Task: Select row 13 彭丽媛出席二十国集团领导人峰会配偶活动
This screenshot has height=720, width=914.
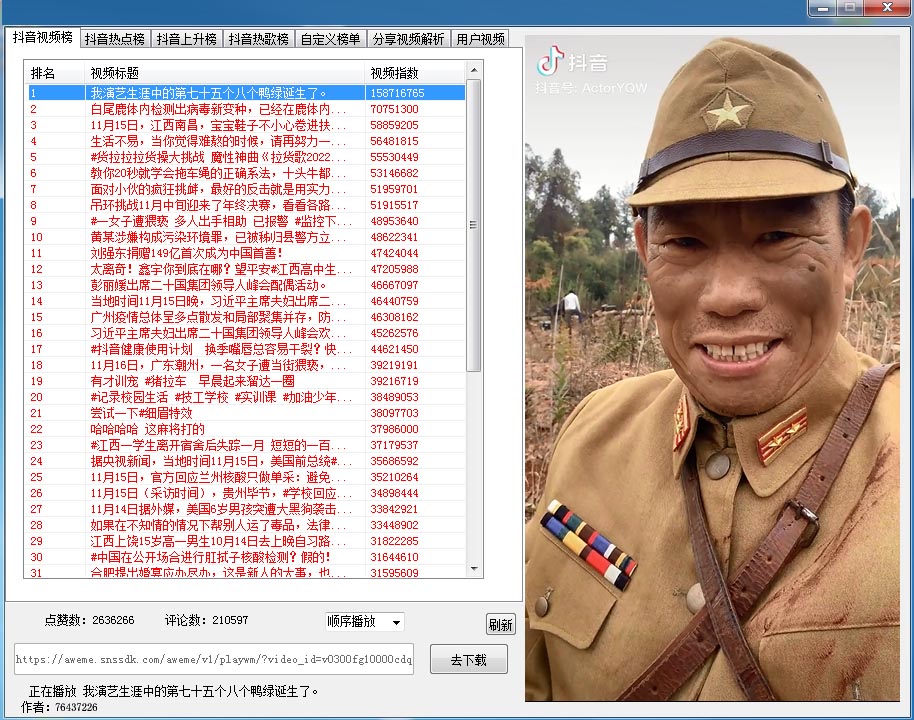Action: [247, 285]
